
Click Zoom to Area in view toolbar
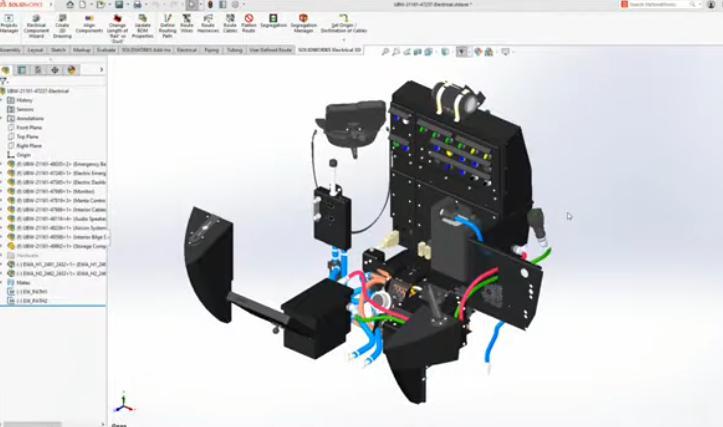[x=396, y=52]
